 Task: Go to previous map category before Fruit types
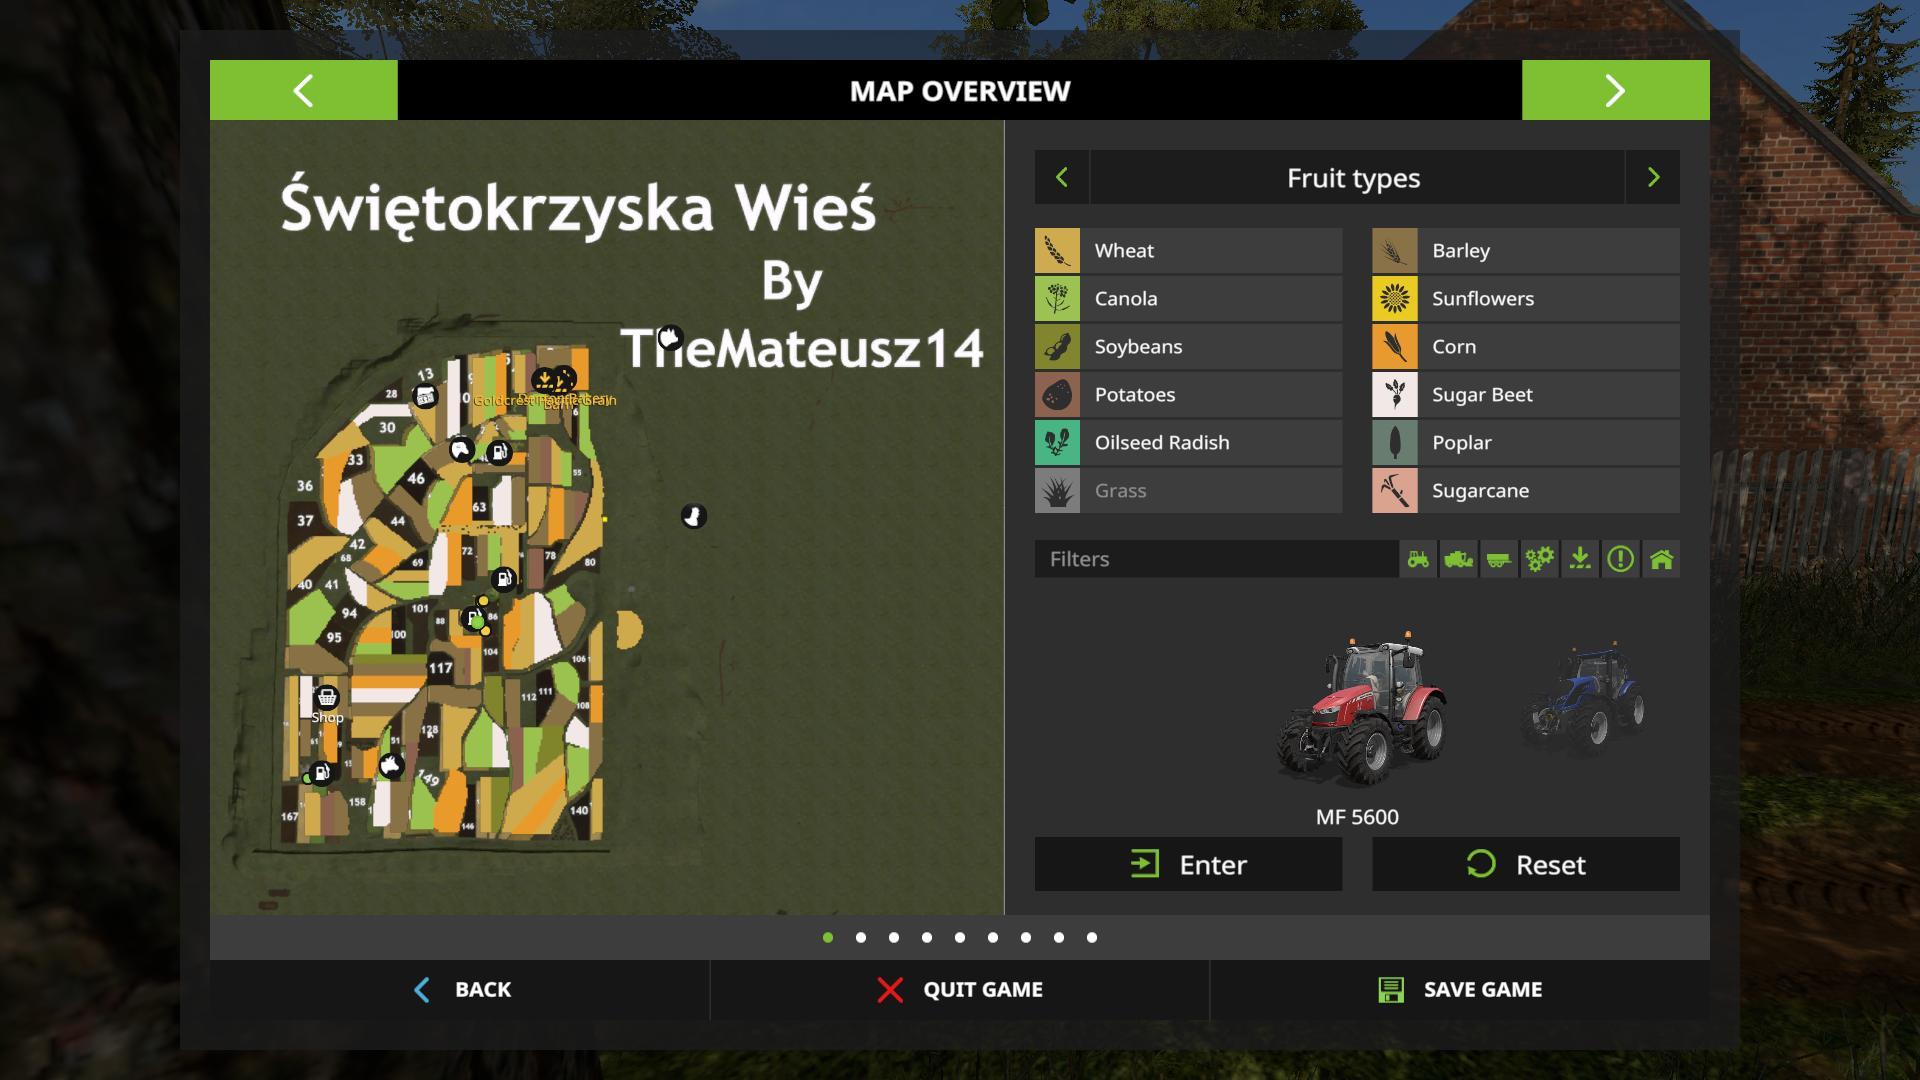[1062, 178]
